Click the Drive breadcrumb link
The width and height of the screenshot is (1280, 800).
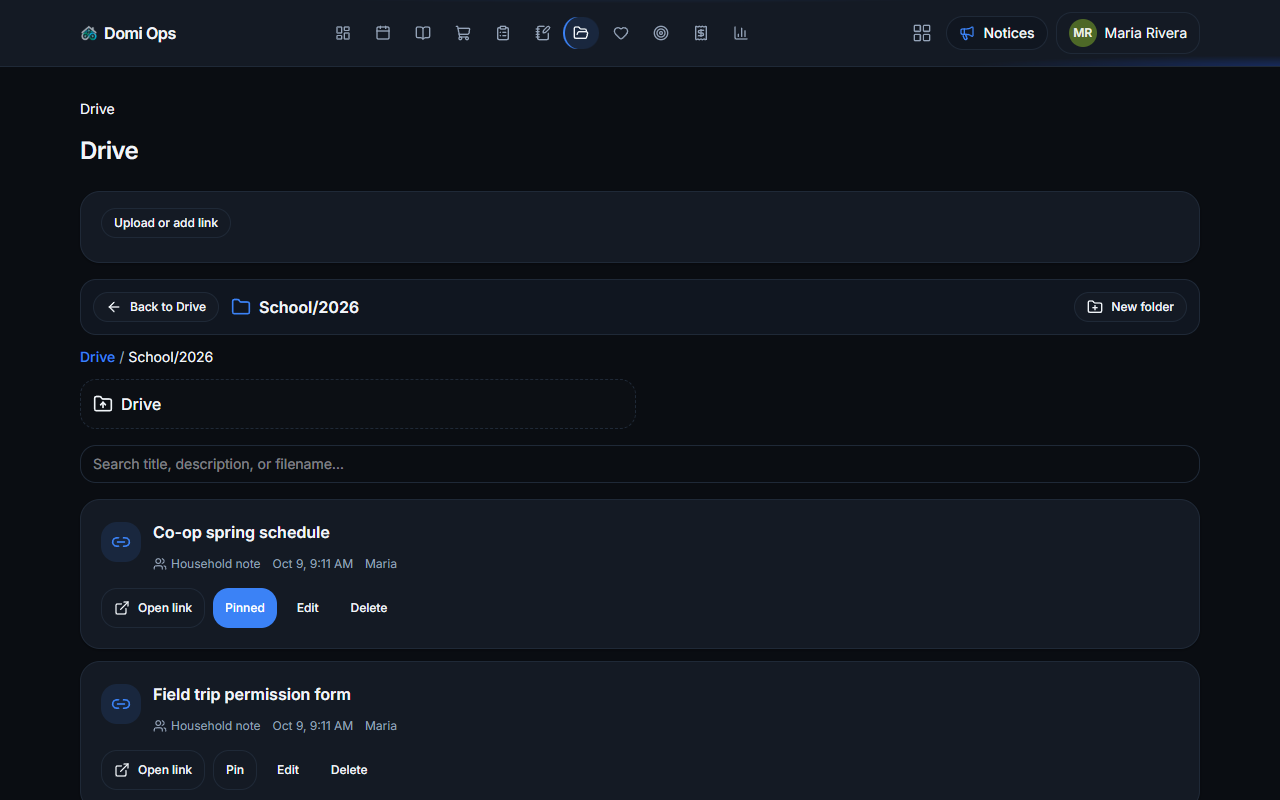(97, 357)
